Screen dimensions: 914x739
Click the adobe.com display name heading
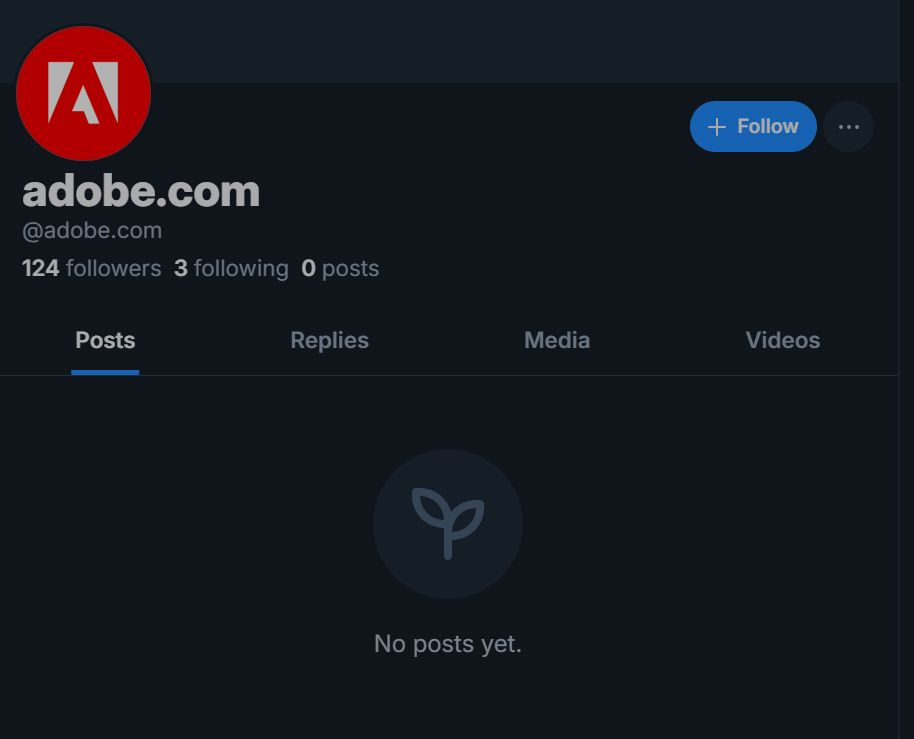(141, 191)
